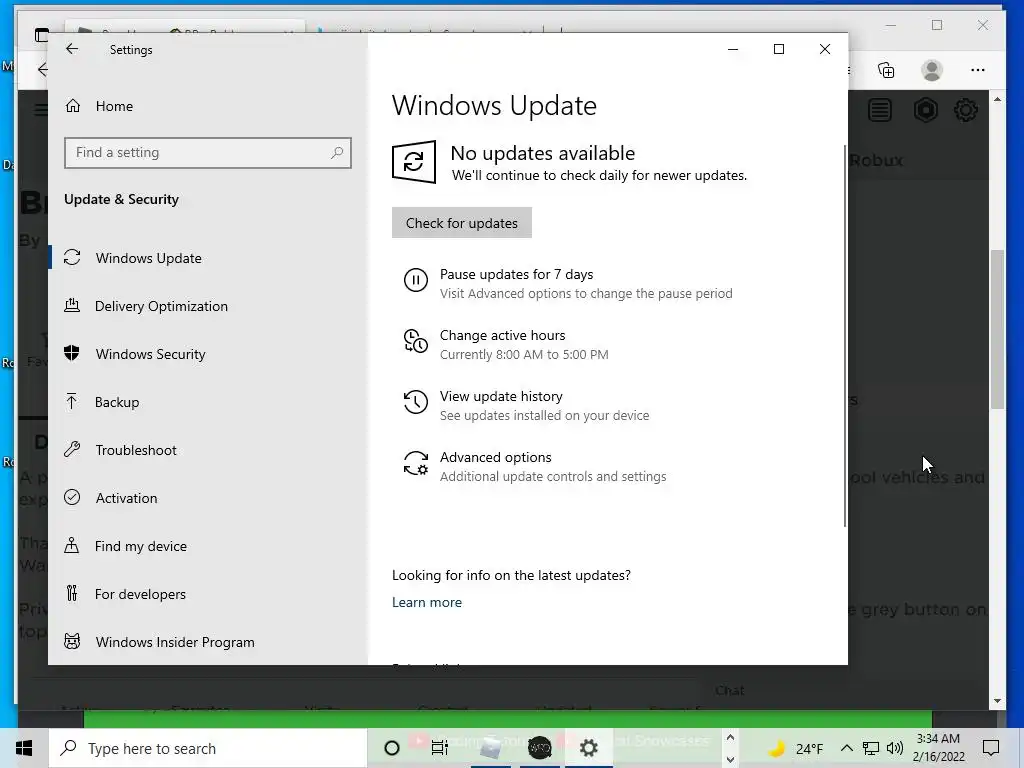Click the Windows Insider cat icon

point(72,641)
